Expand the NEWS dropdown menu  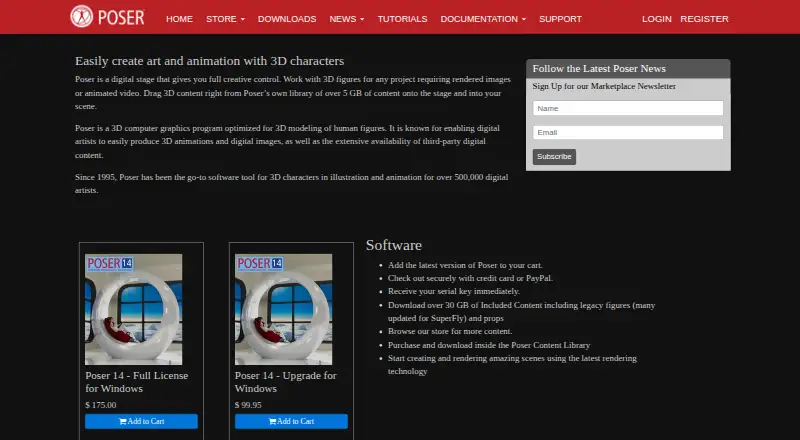pyautogui.click(x=346, y=19)
